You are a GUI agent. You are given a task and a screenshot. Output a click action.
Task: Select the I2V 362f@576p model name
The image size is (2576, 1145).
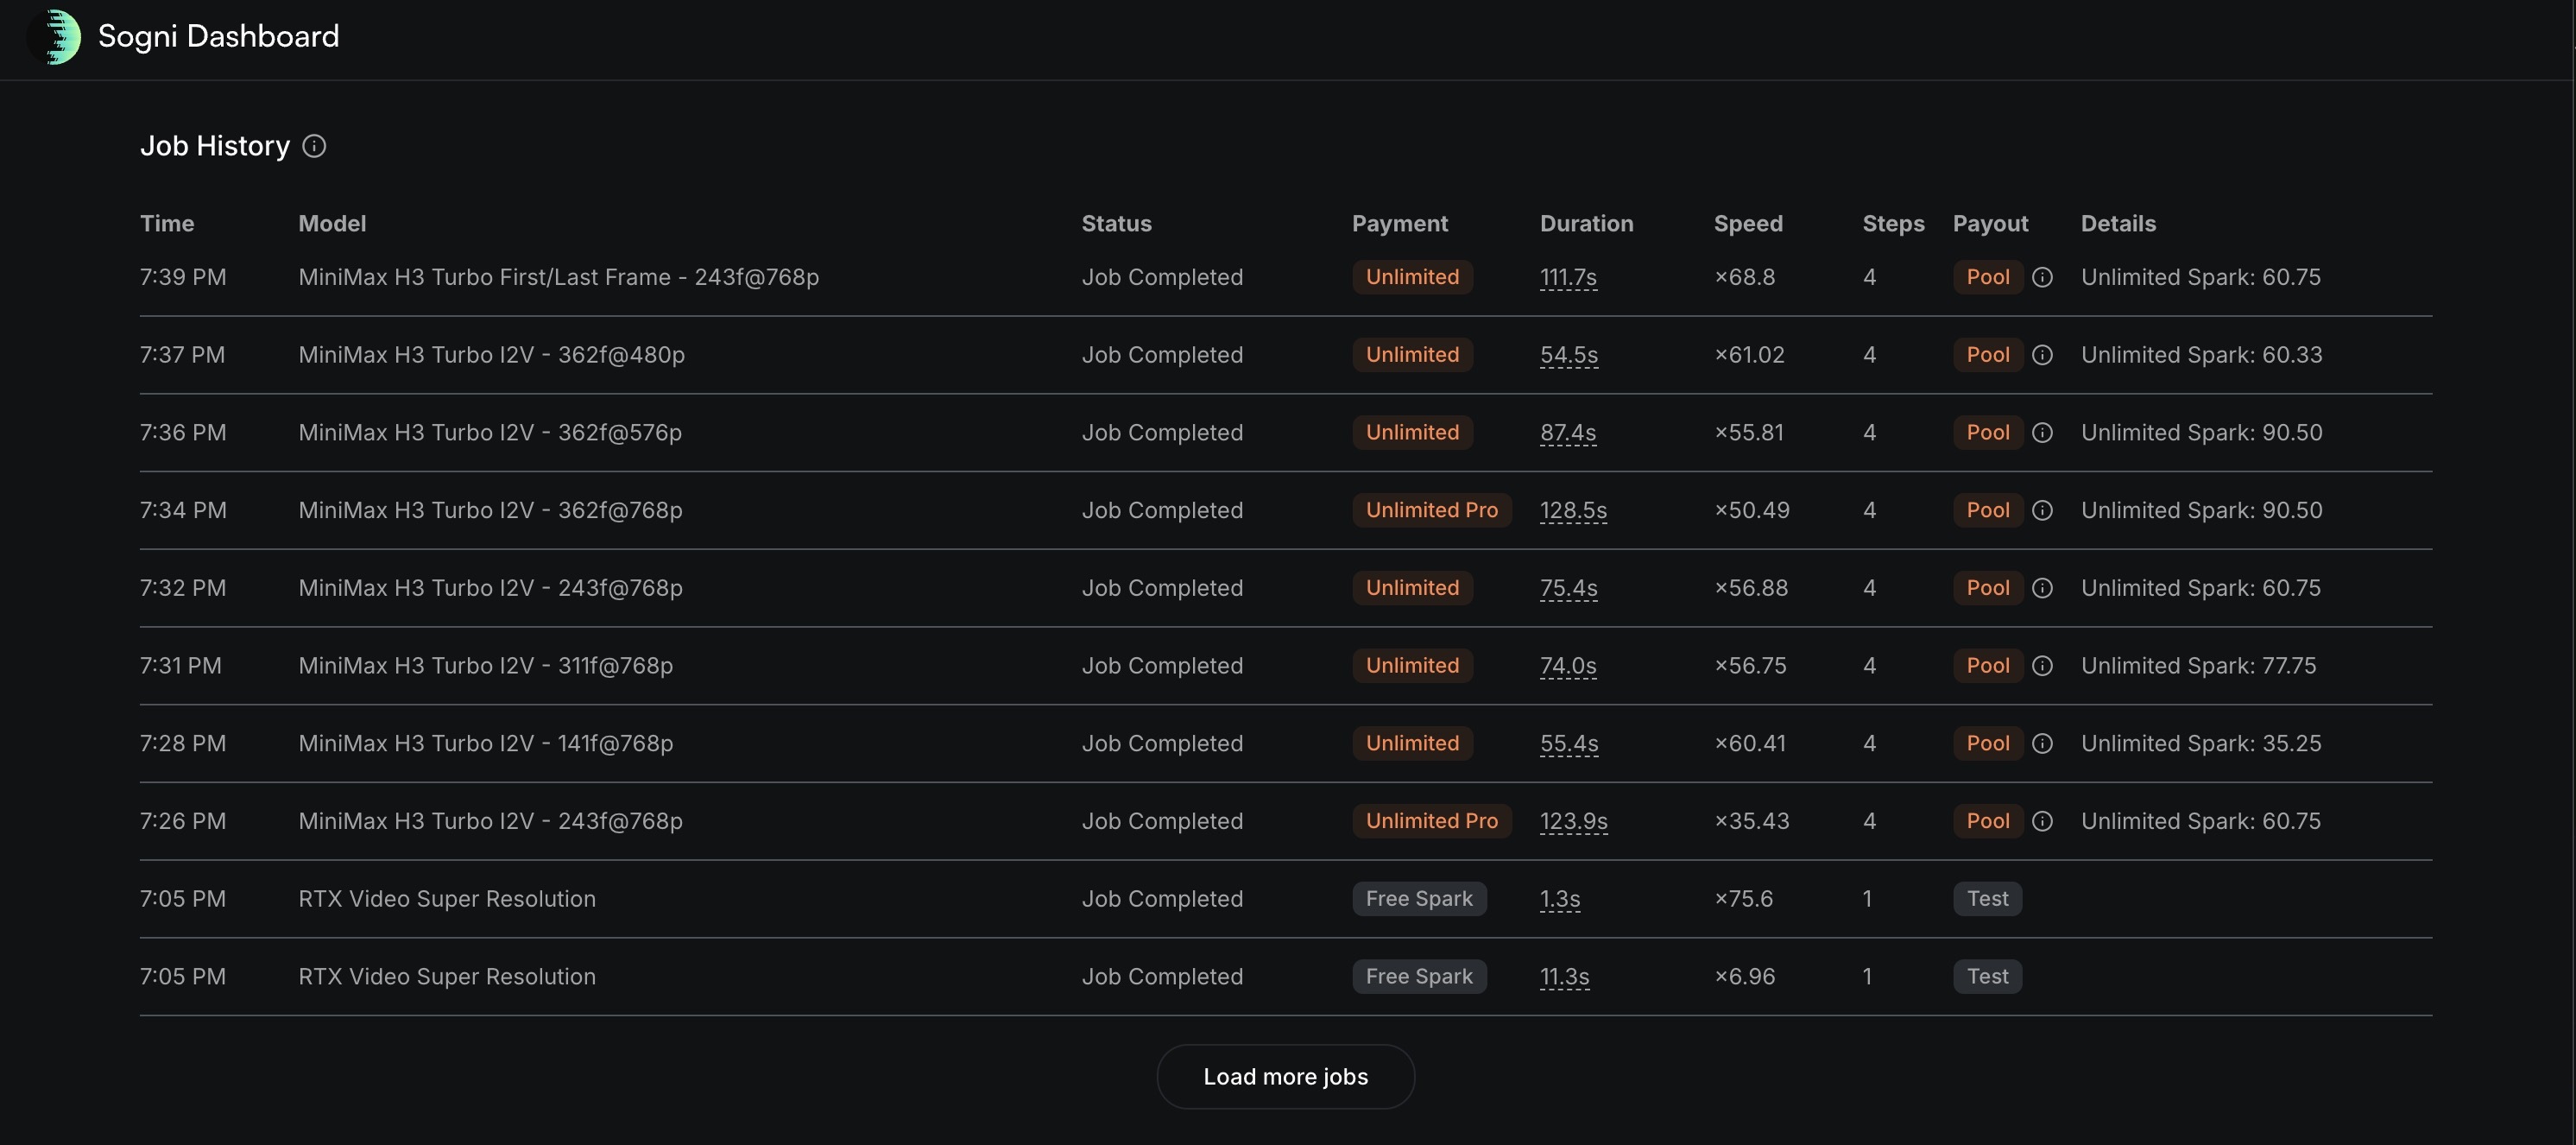pos(490,433)
